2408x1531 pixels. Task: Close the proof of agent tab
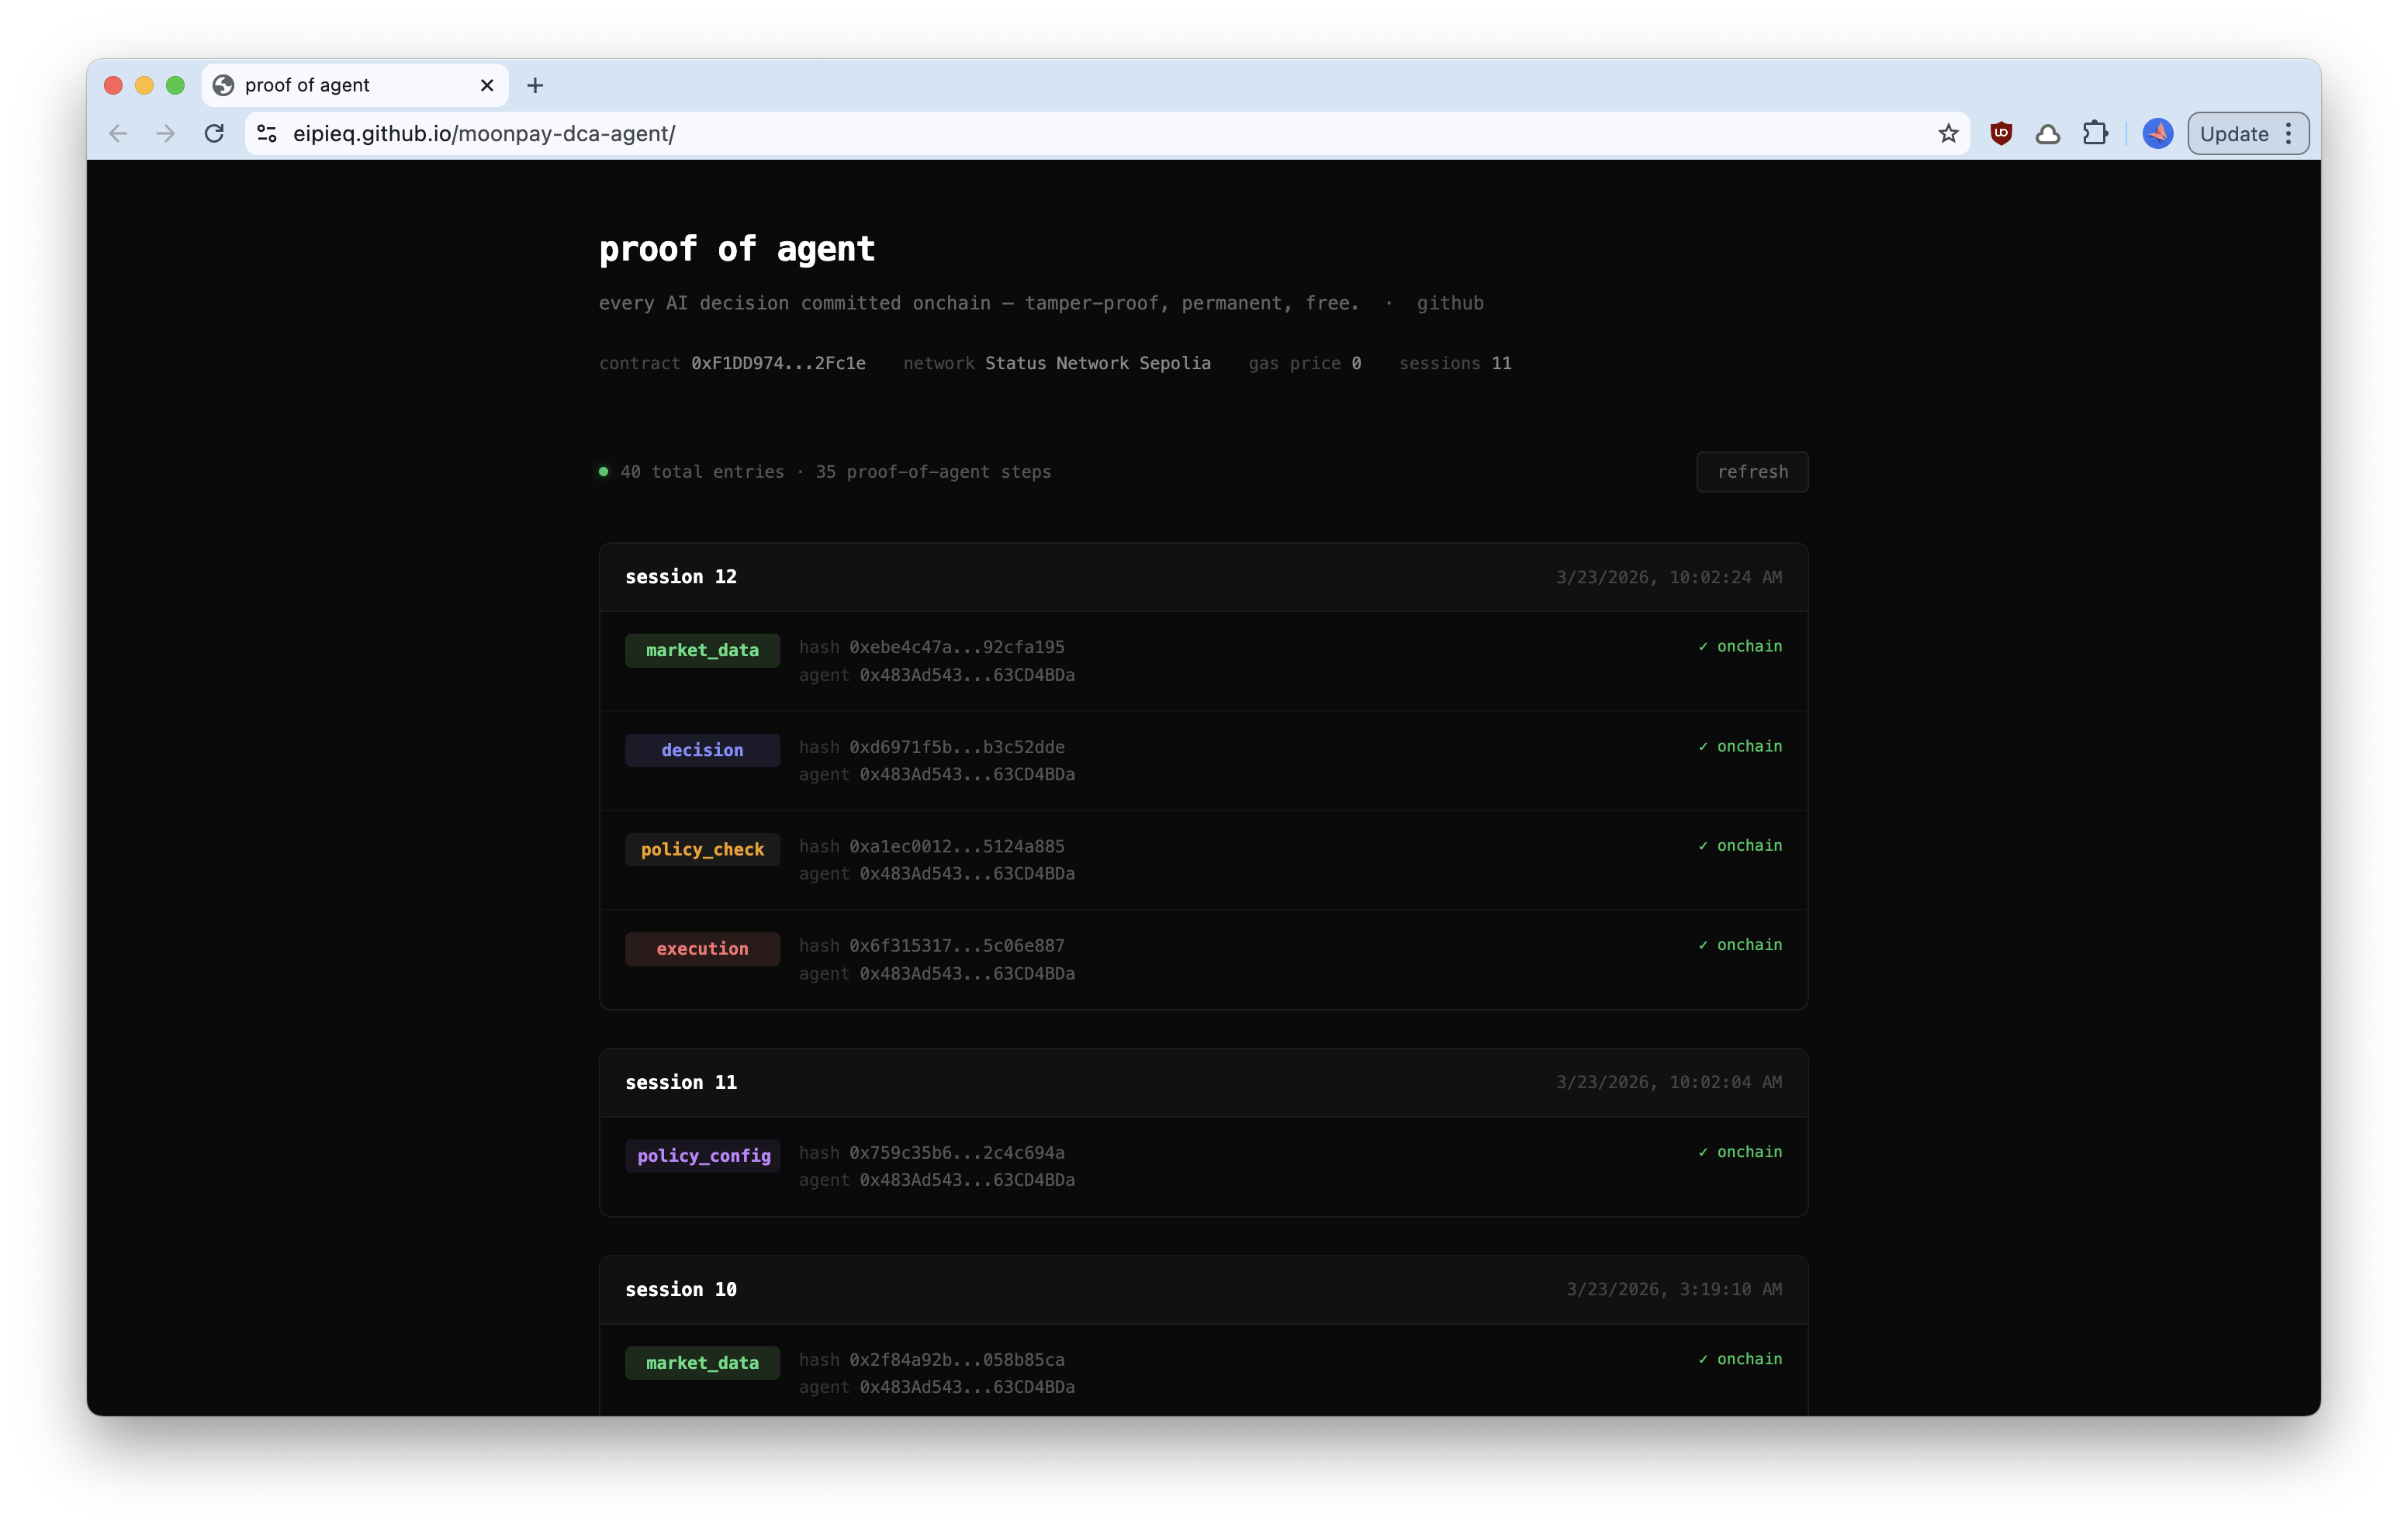click(487, 85)
